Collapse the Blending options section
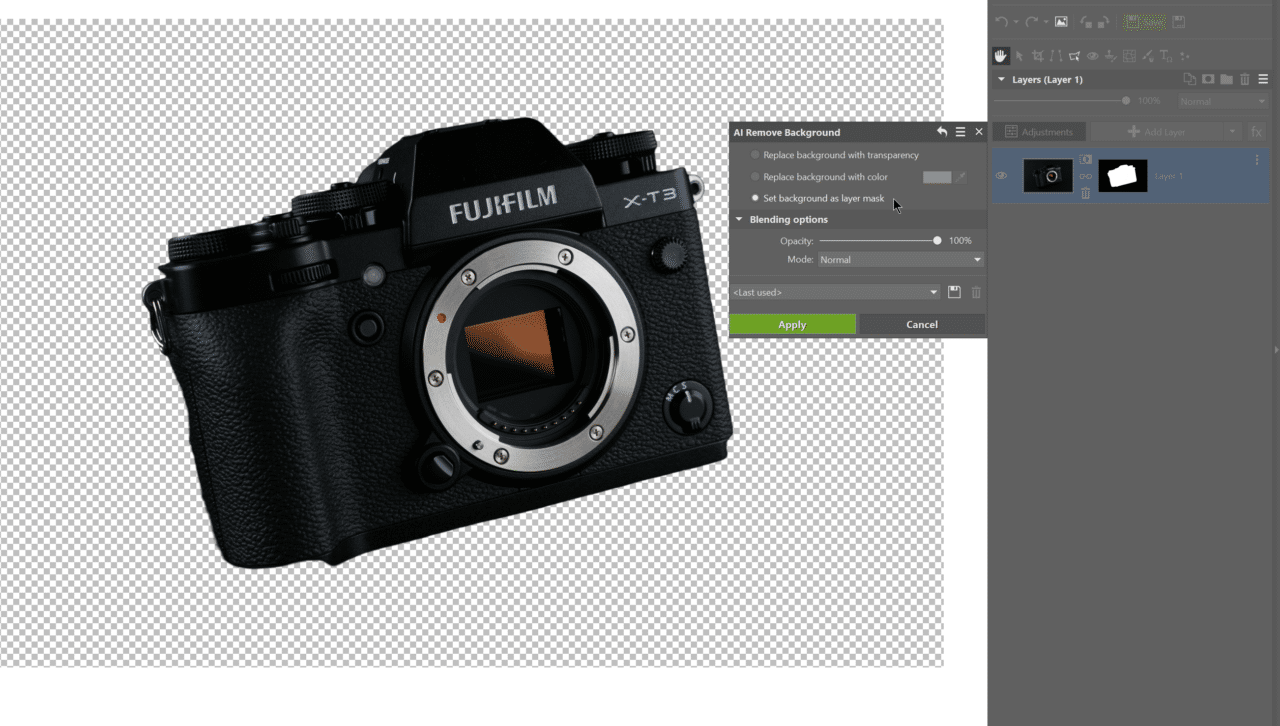The image size is (1280, 726). click(740, 219)
